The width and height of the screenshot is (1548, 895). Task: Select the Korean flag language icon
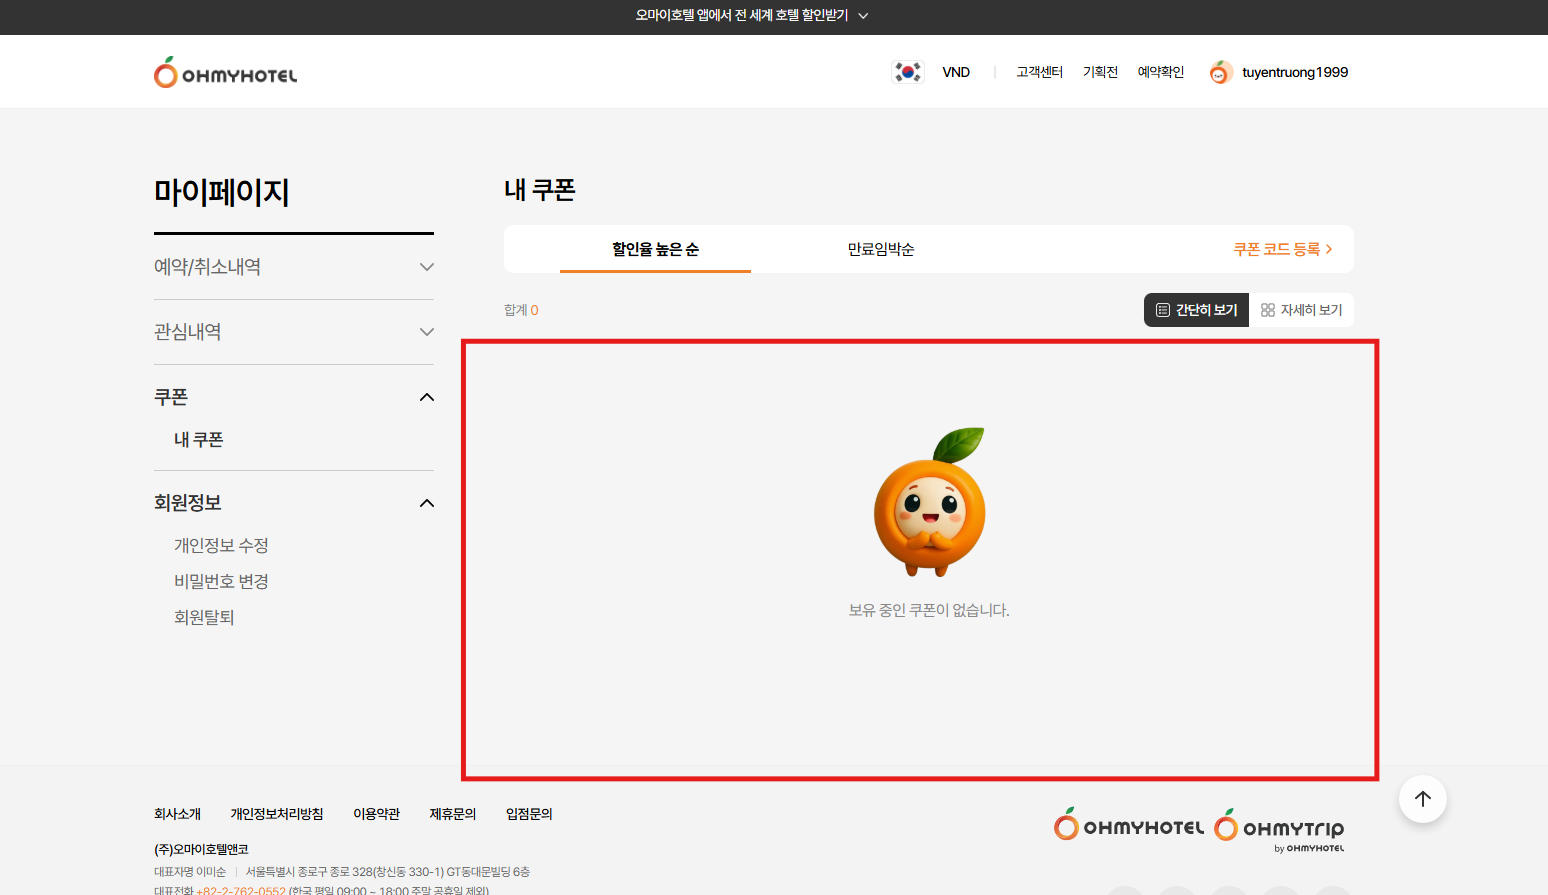908,72
